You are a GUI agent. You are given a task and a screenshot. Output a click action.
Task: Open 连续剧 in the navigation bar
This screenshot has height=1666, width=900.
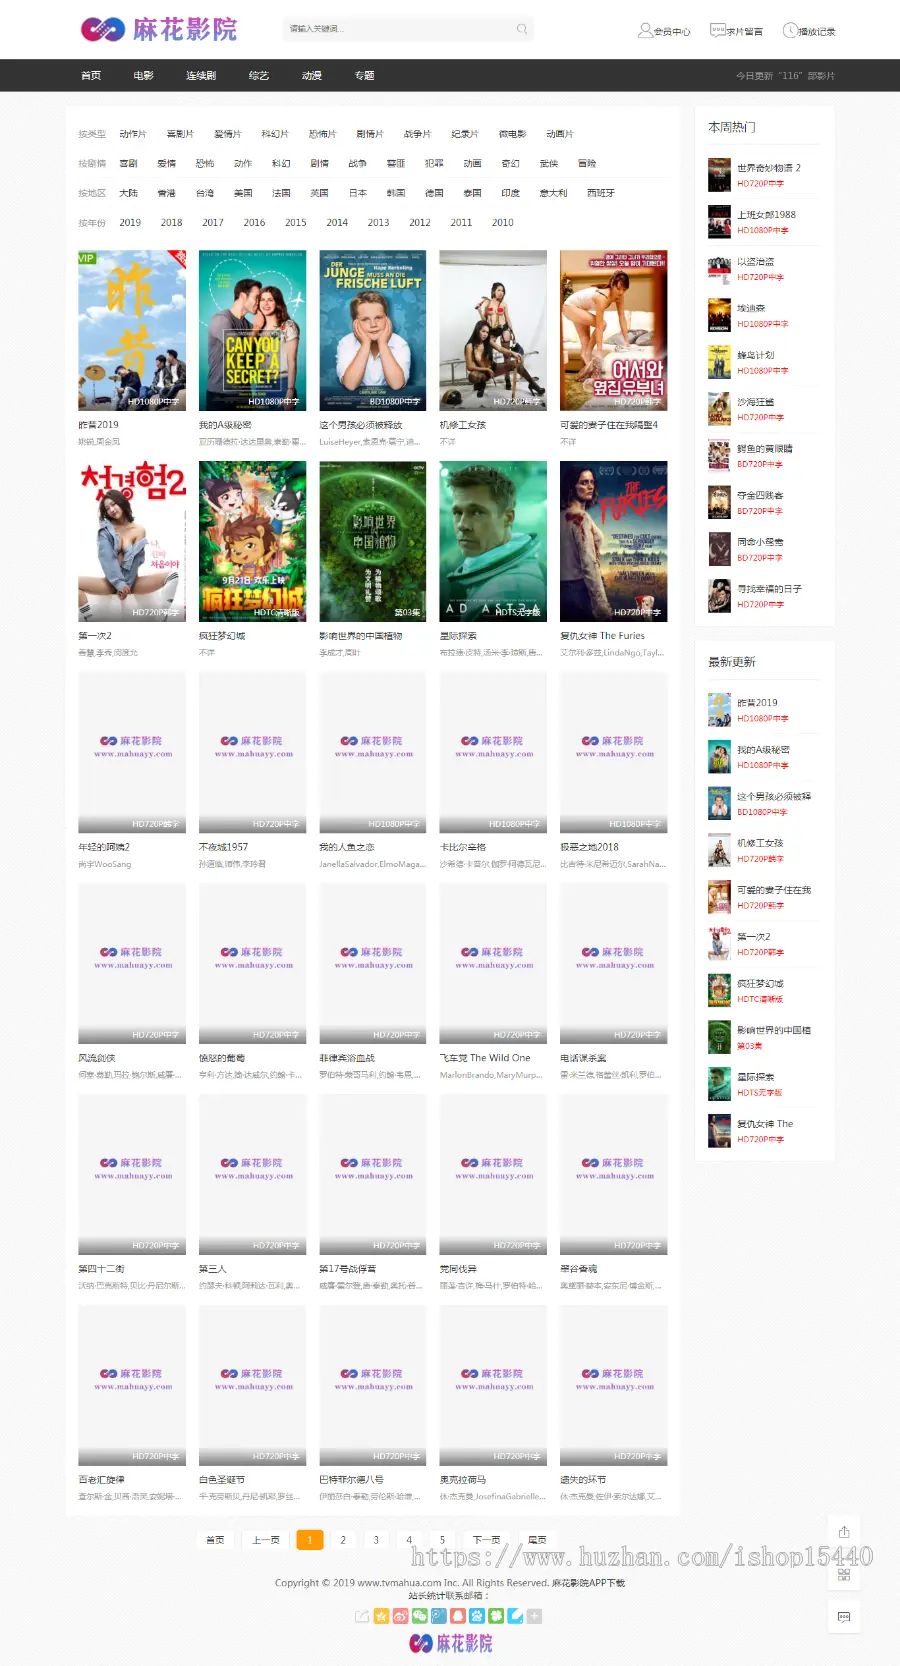(x=201, y=76)
